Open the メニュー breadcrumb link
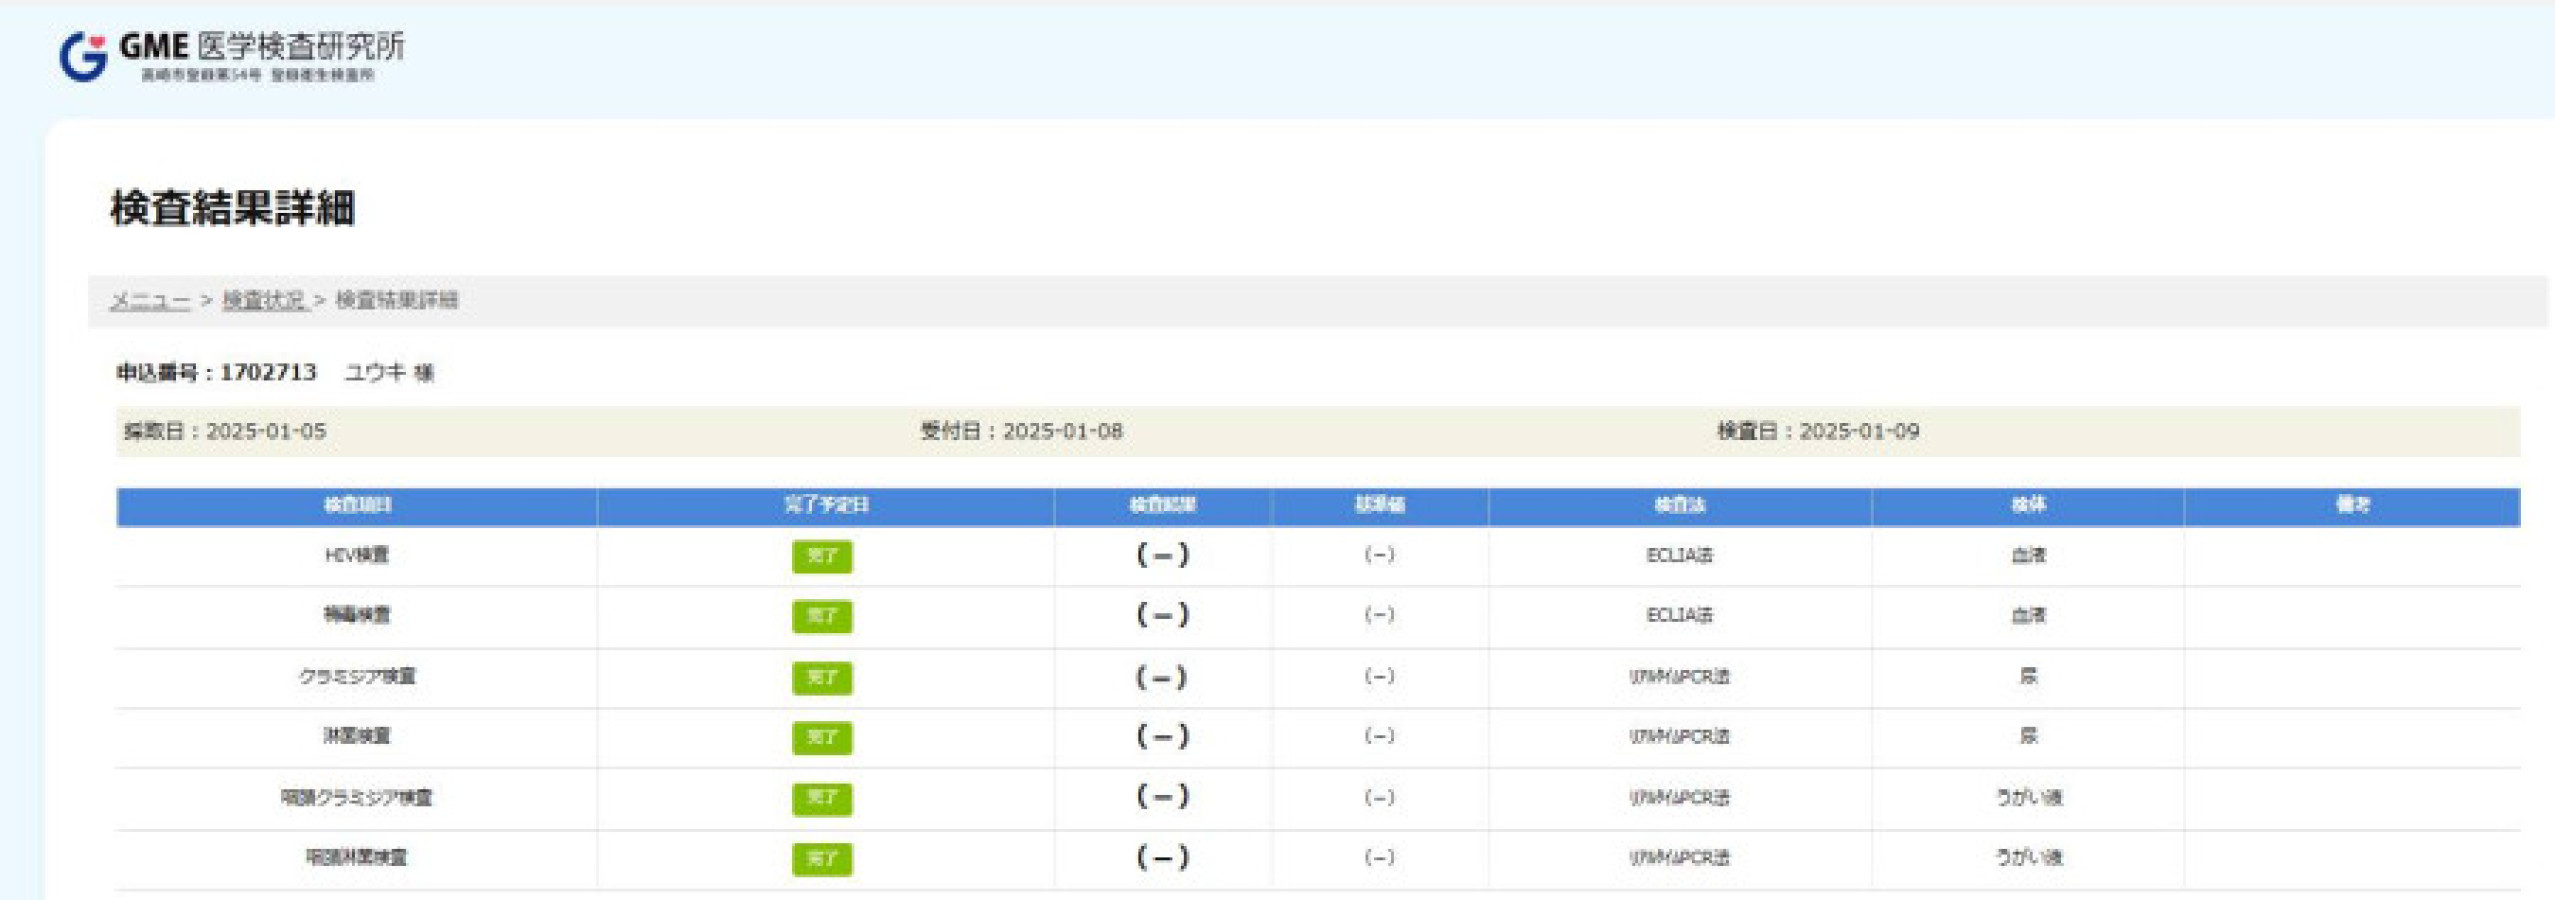Image resolution: width=2555 pixels, height=900 pixels. (x=150, y=300)
